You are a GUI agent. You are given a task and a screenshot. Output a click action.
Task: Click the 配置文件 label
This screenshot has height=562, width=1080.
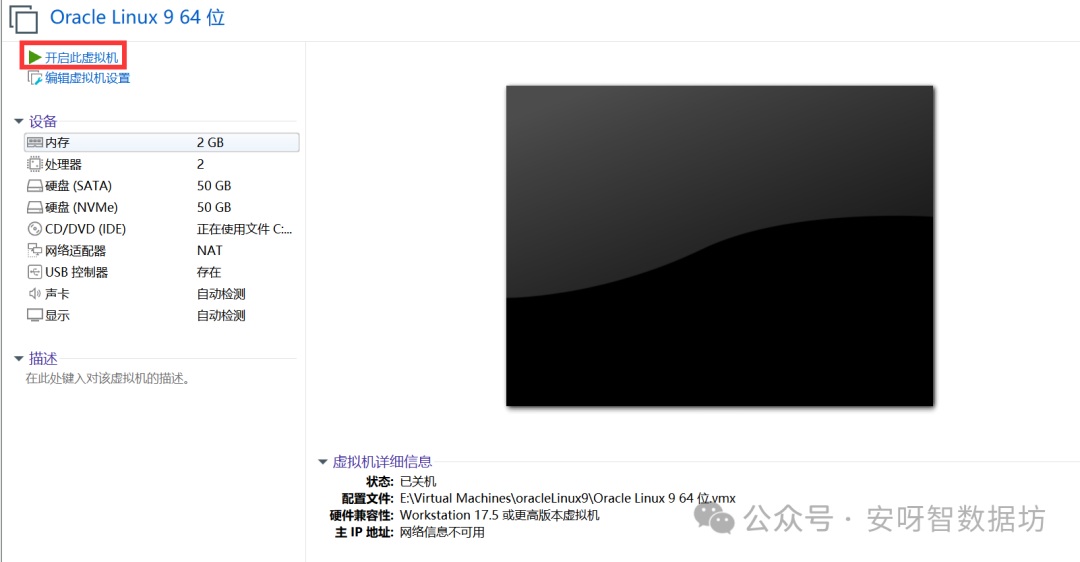368,499
